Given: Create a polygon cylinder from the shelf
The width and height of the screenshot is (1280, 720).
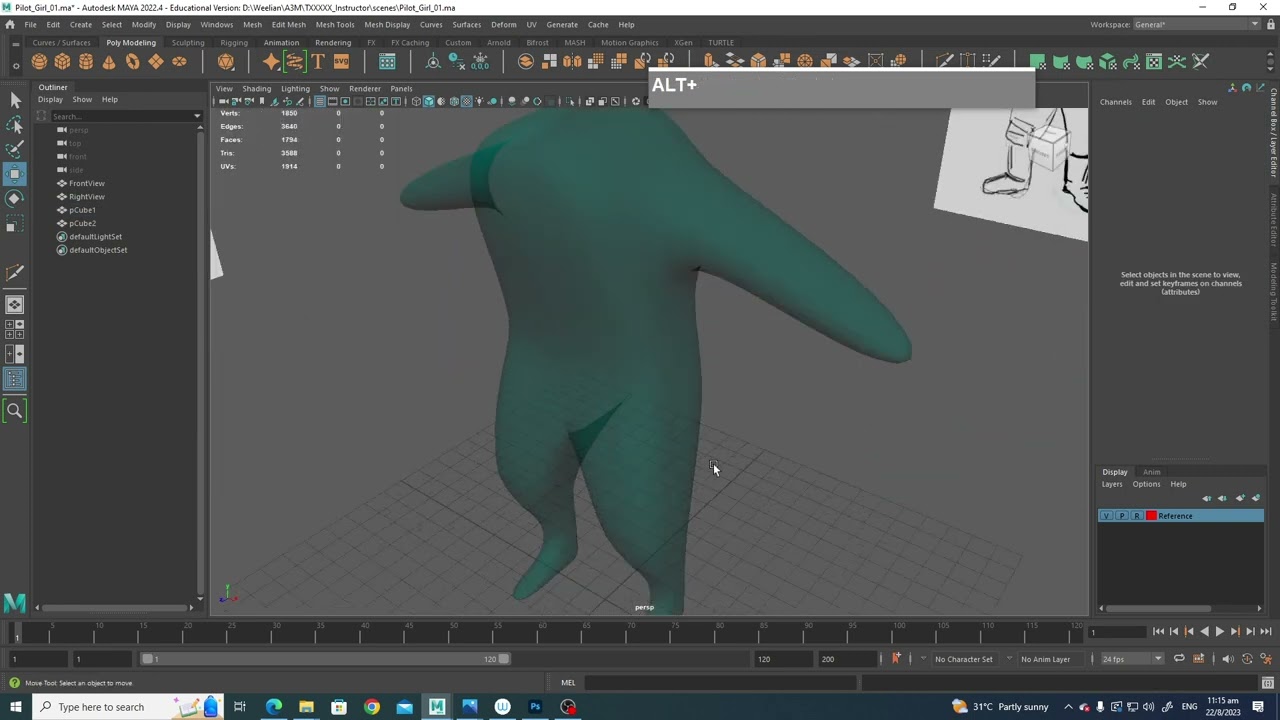Looking at the screenshot, I should 86,62.
